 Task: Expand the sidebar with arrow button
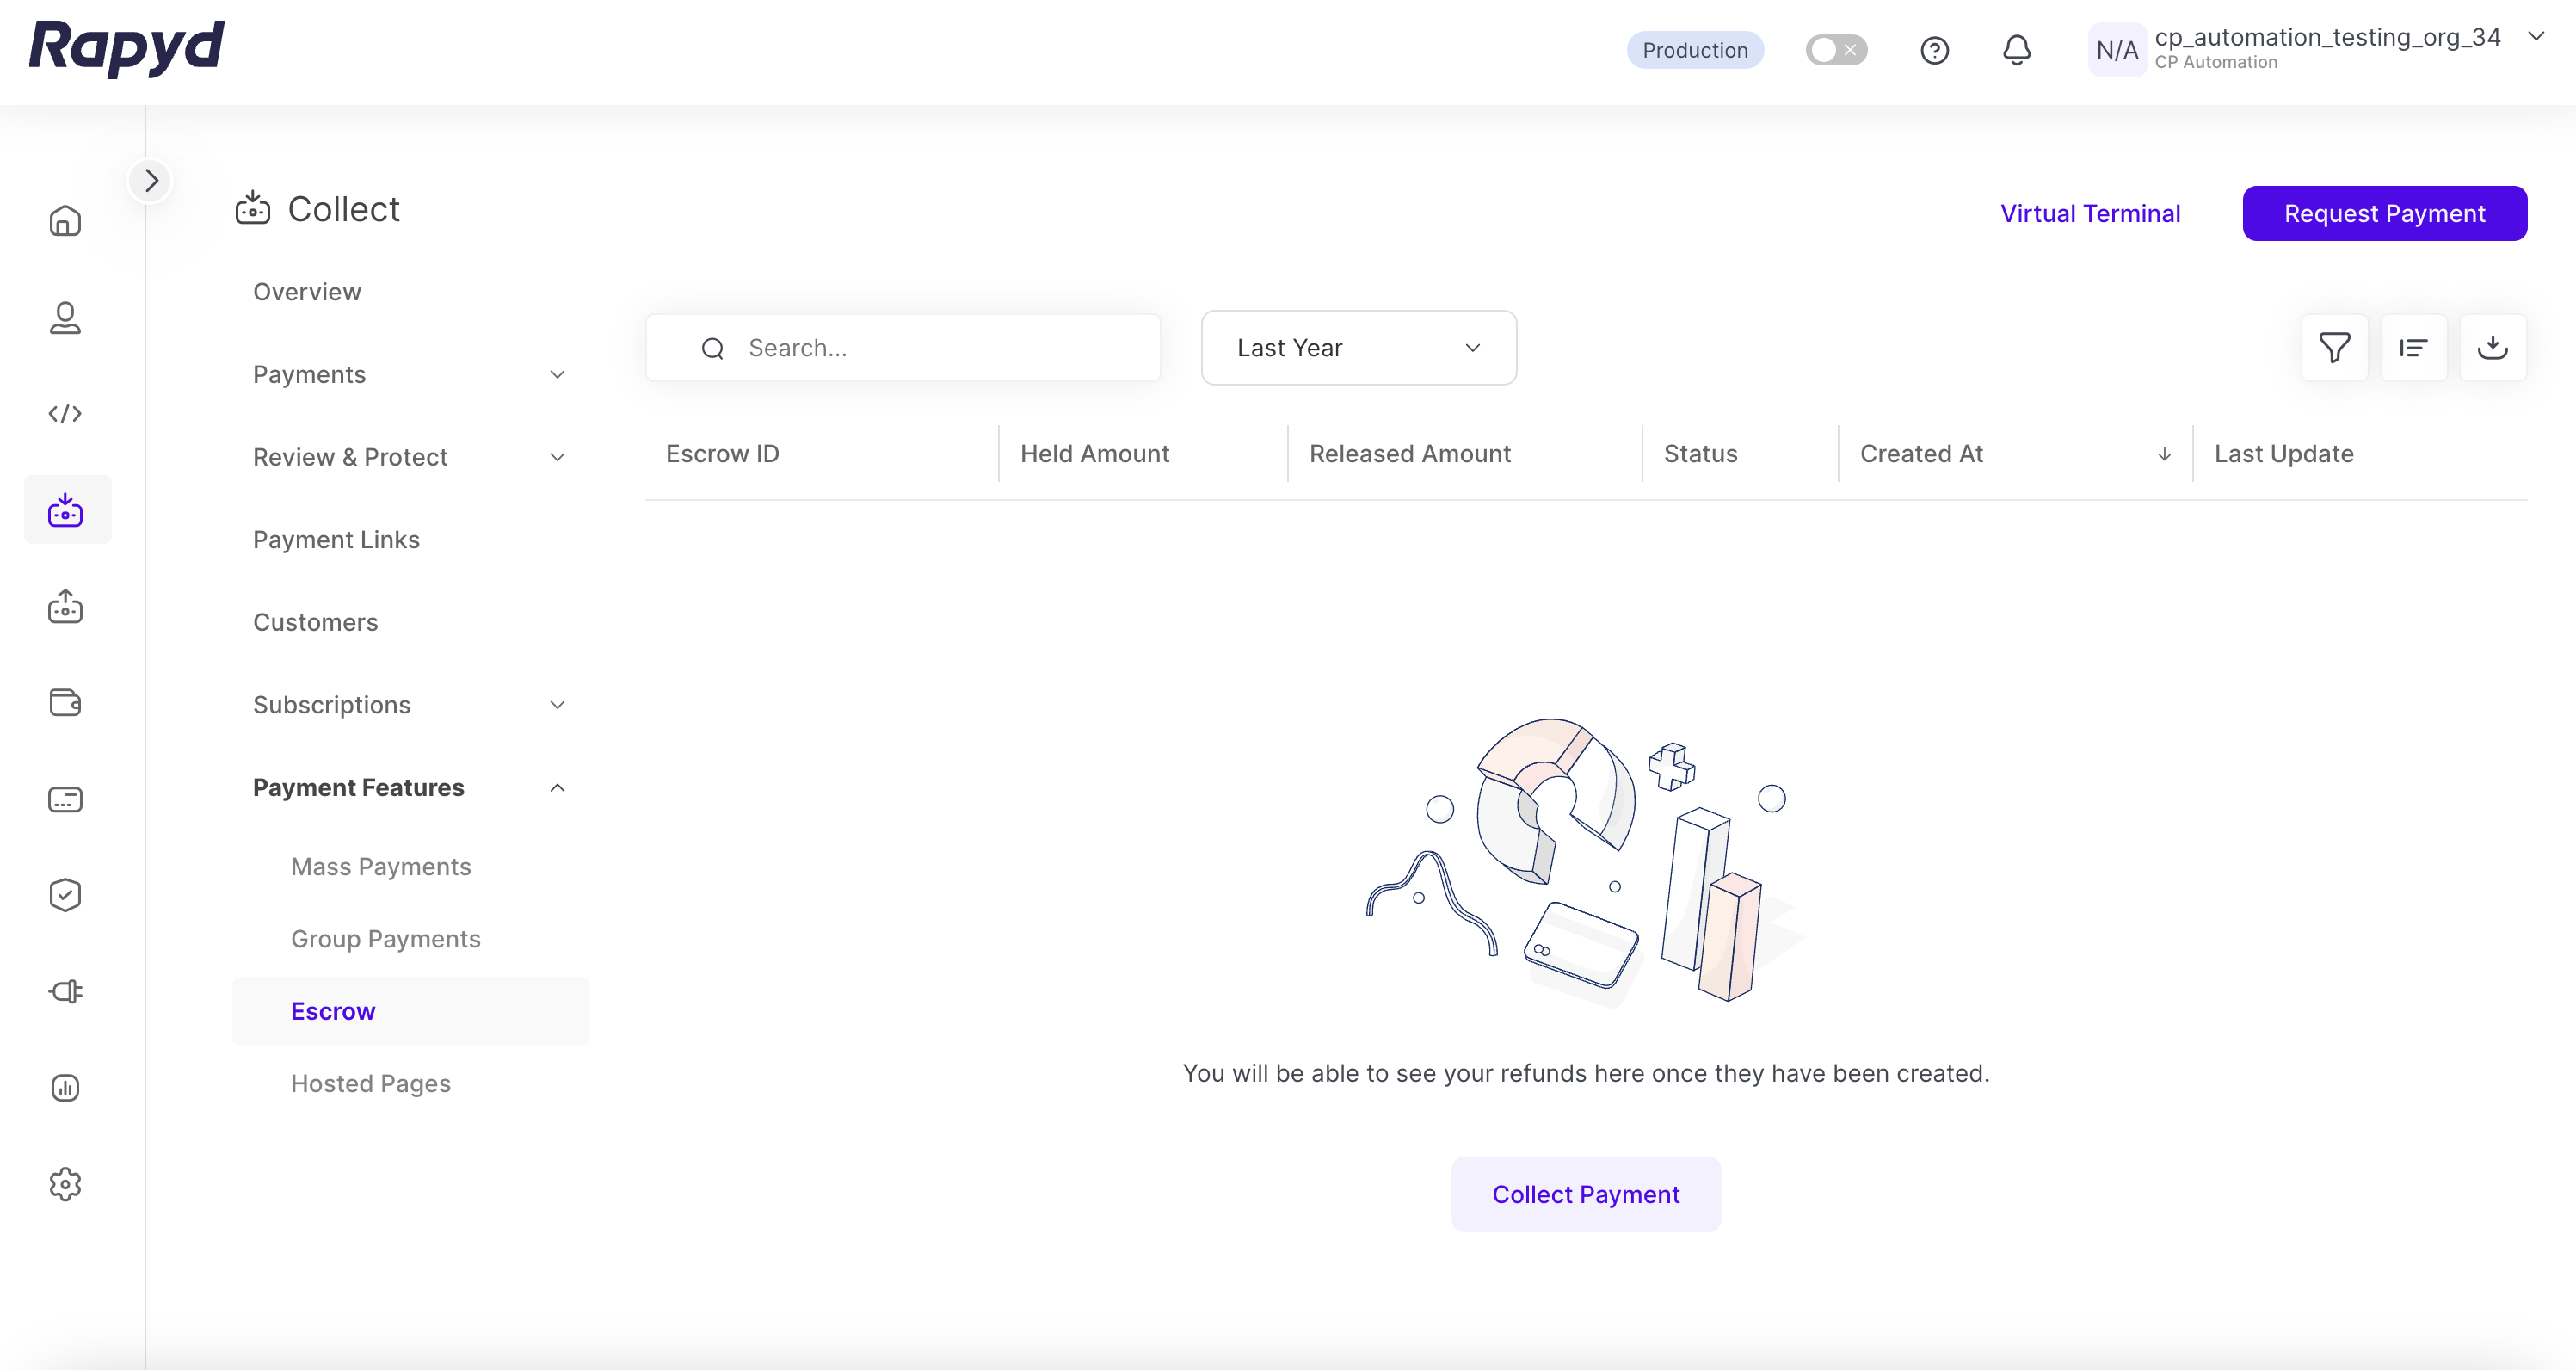coord(151,180)
